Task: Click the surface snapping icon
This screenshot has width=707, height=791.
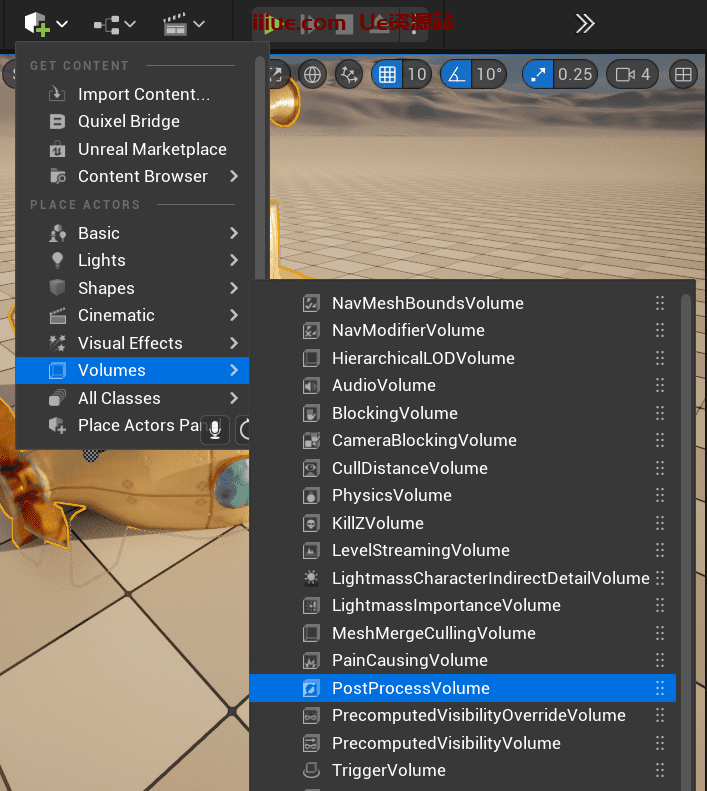Action: coord(349,74)
